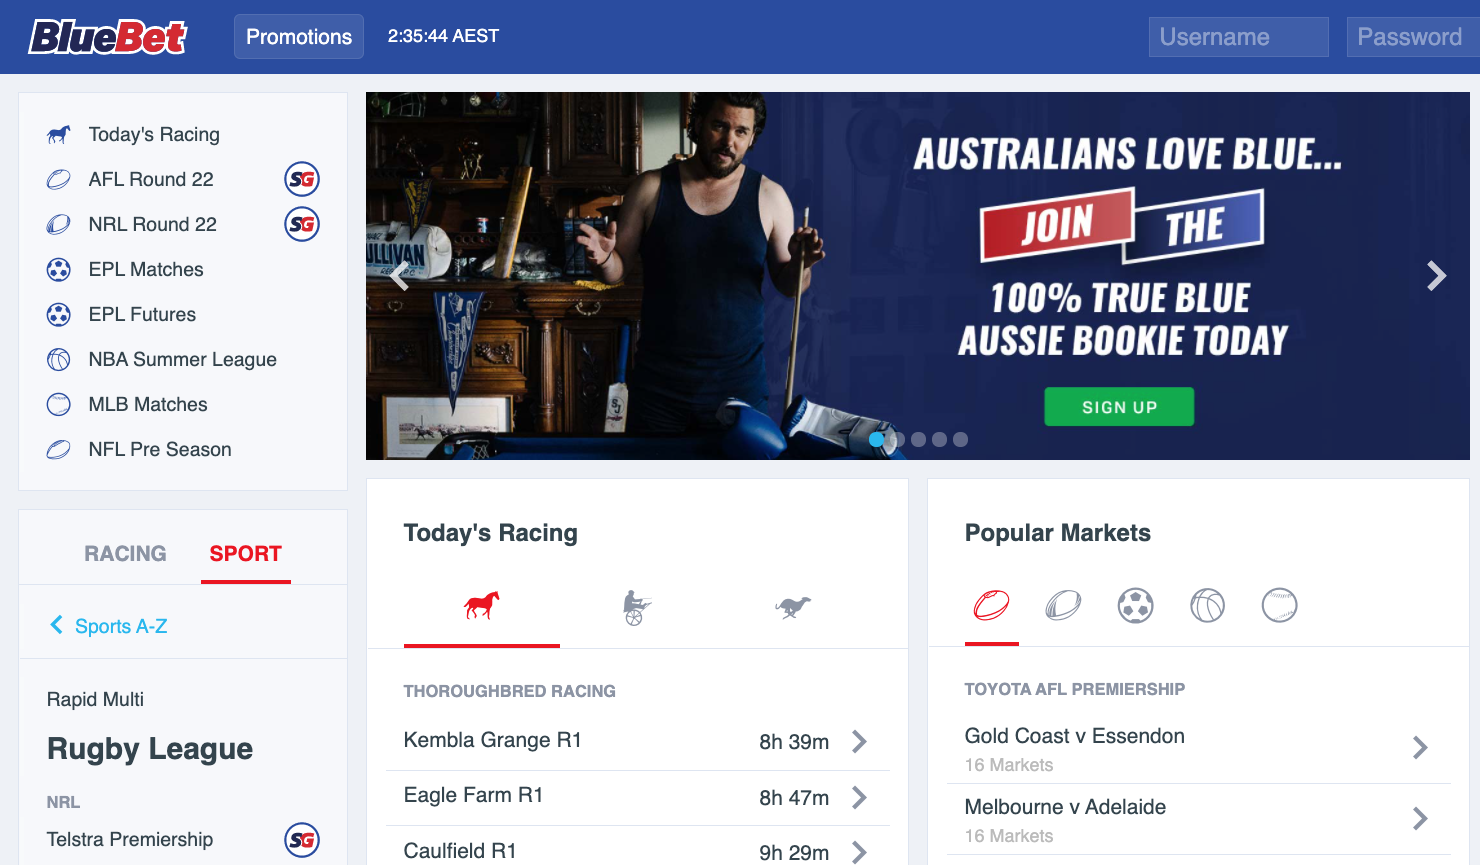Switch to the RACING tab
Screen dimensions: 1480x865
125,553
